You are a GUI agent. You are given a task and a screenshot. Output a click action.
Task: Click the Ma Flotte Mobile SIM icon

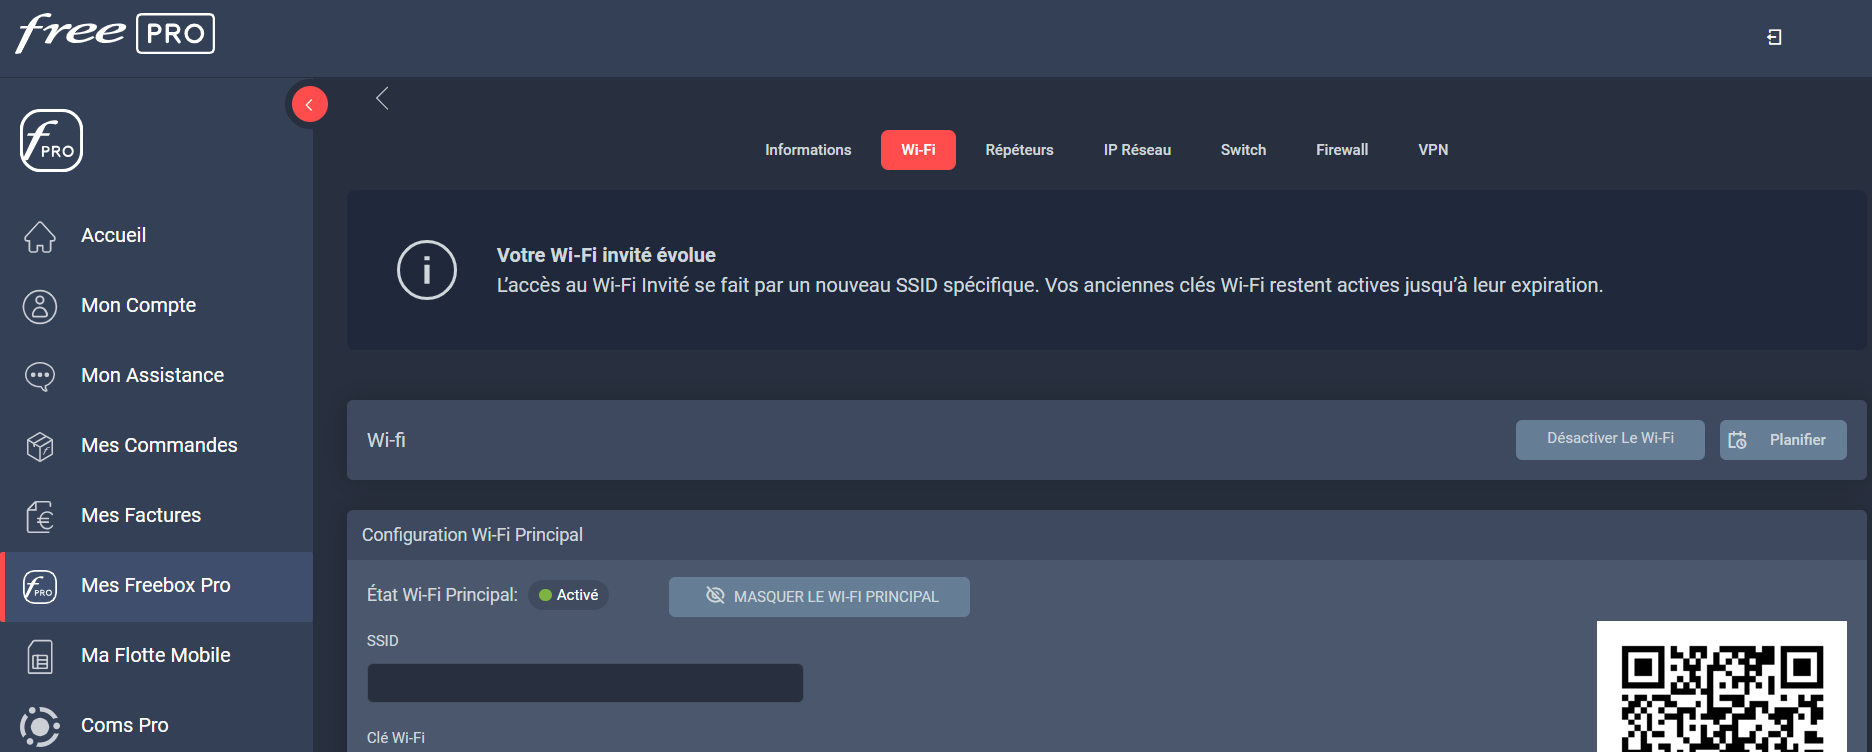pos(40,656)
